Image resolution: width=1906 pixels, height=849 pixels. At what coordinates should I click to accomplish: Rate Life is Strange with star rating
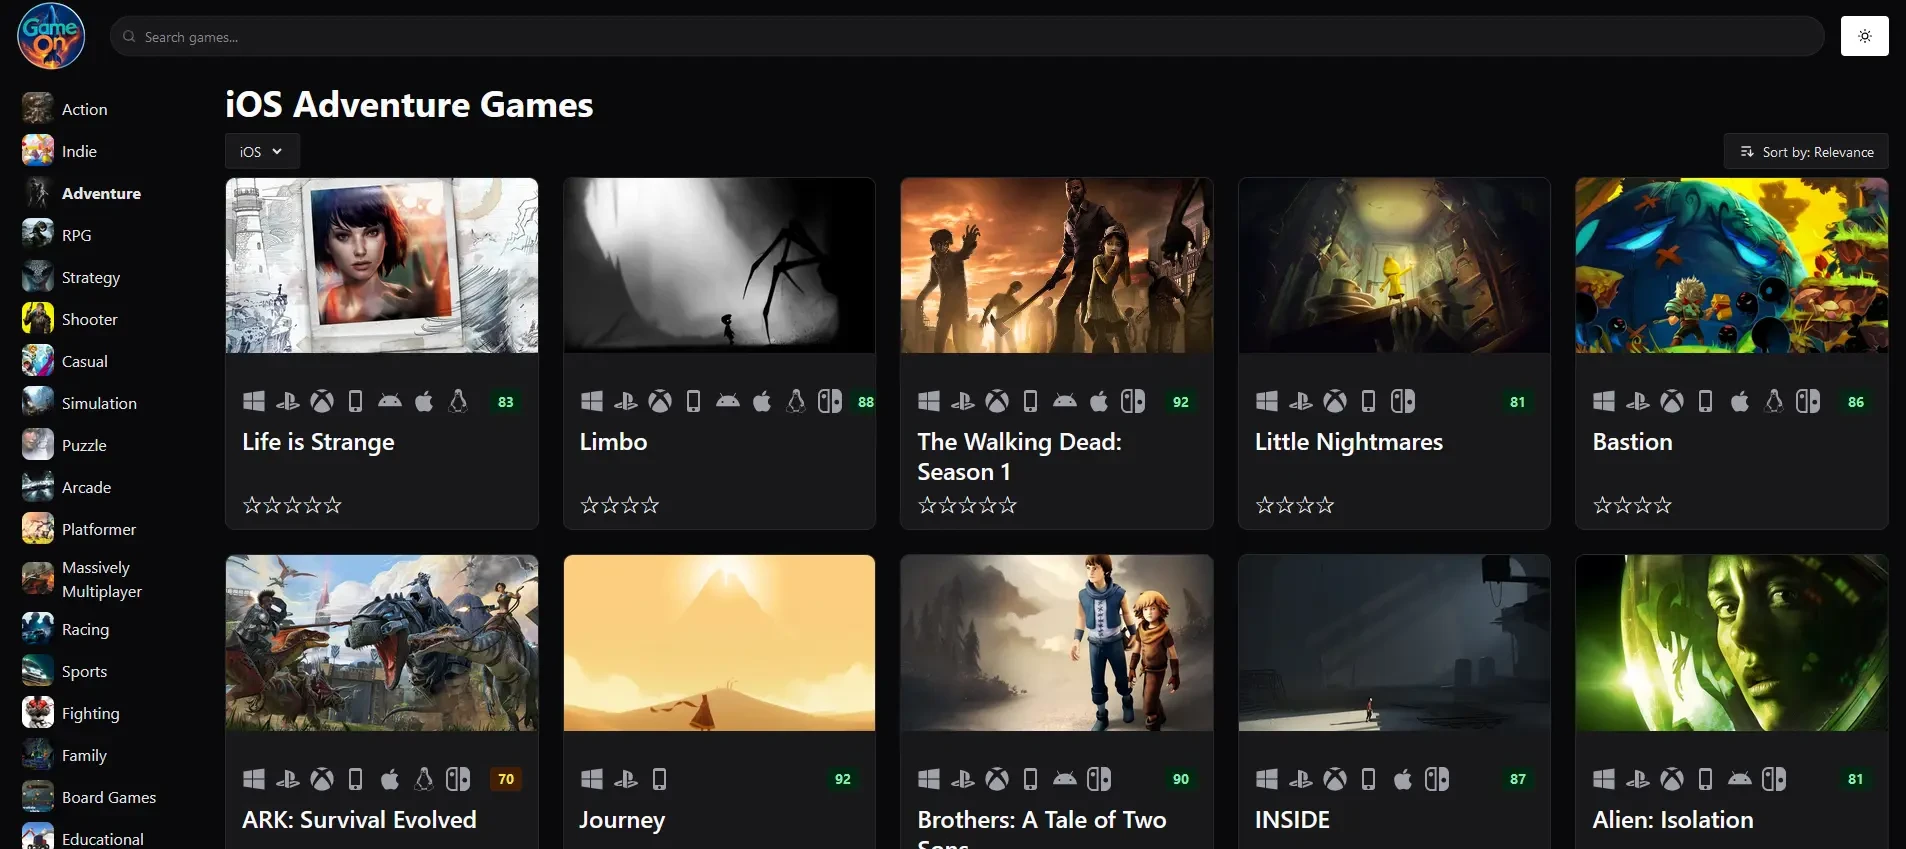[292, 506]
